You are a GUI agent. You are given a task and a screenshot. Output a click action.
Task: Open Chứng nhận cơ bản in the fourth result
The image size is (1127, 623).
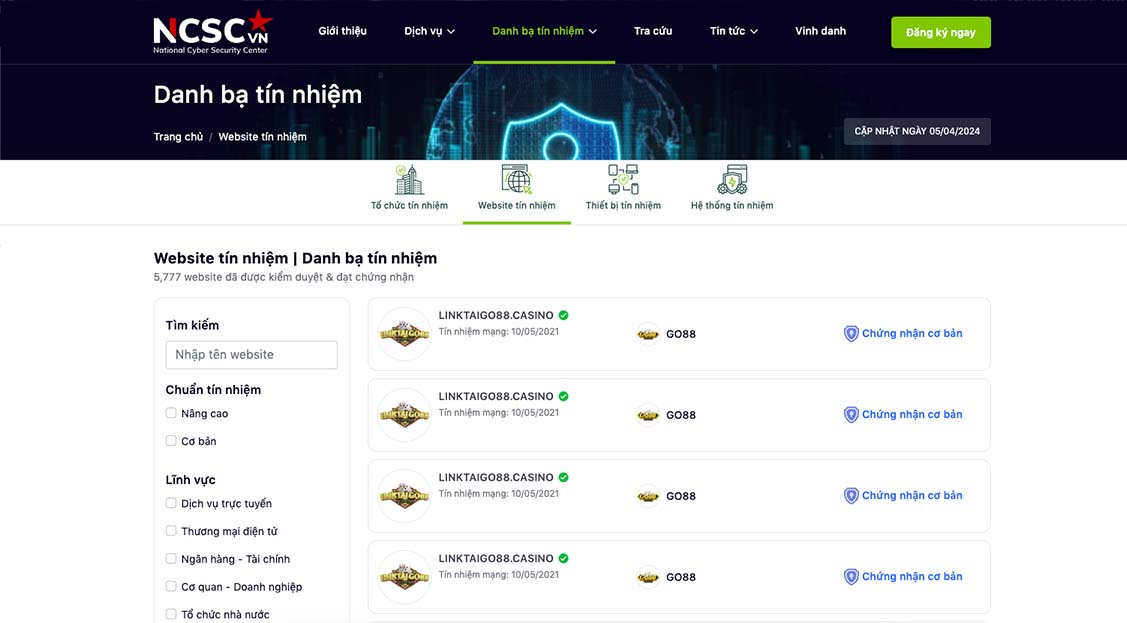[912, 576]
